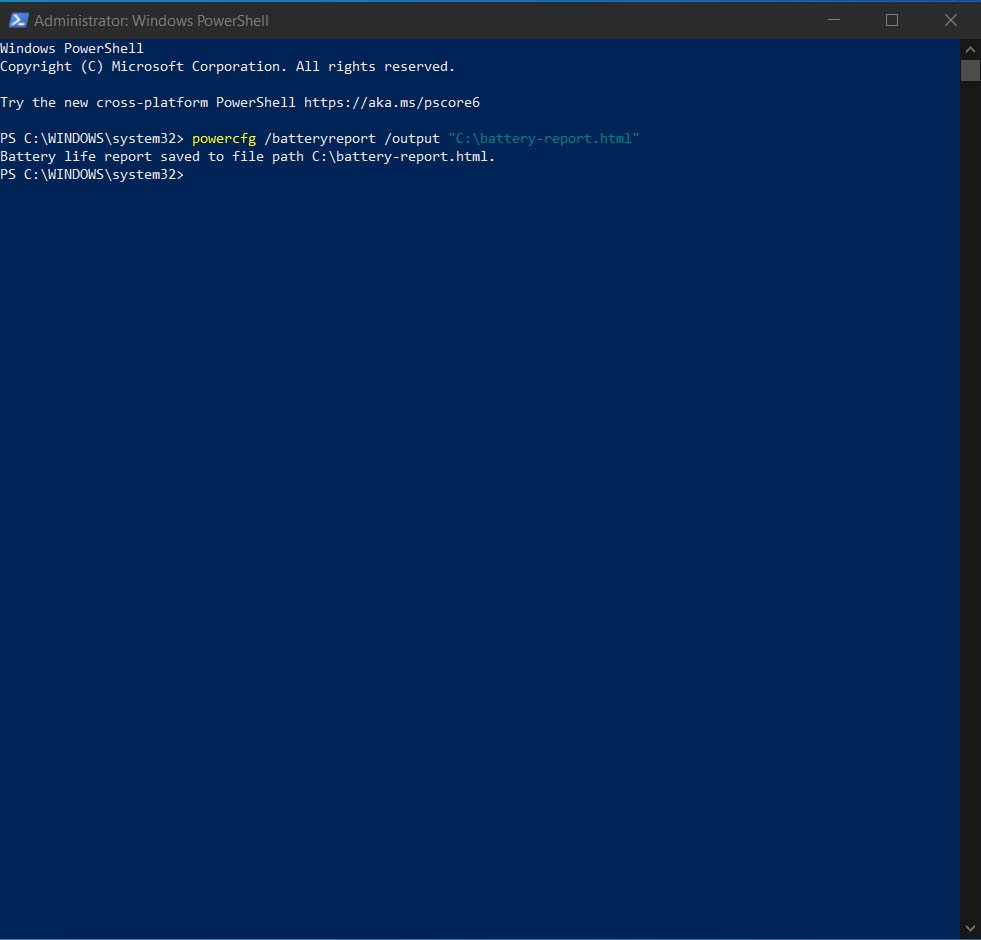The width and height of the screenshot is (981, 940).
Task: Click the vertical scrollbar thumb
Action: 970,70
